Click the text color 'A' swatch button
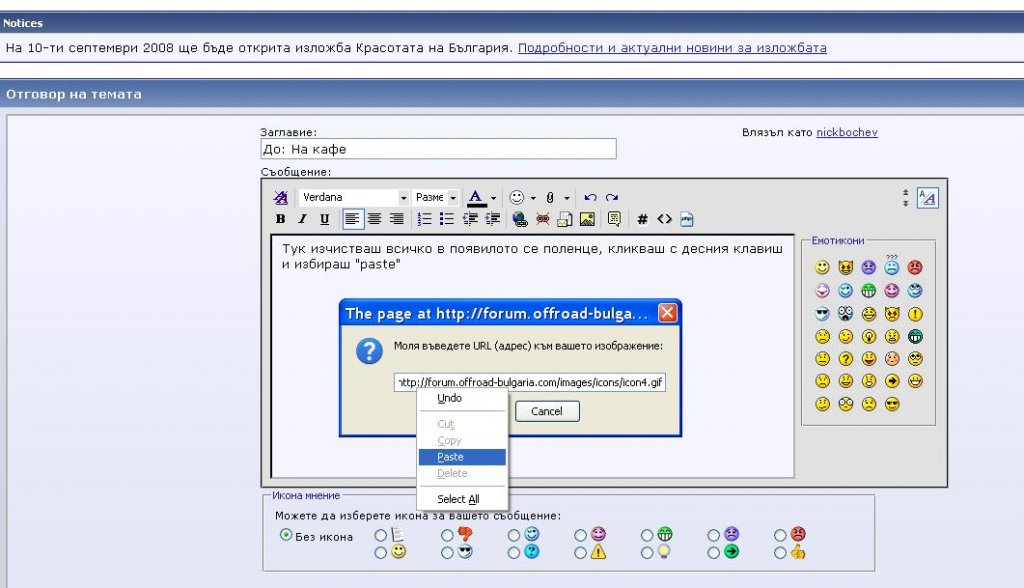Screen dimensions: 1024x588 coord(476,197)
